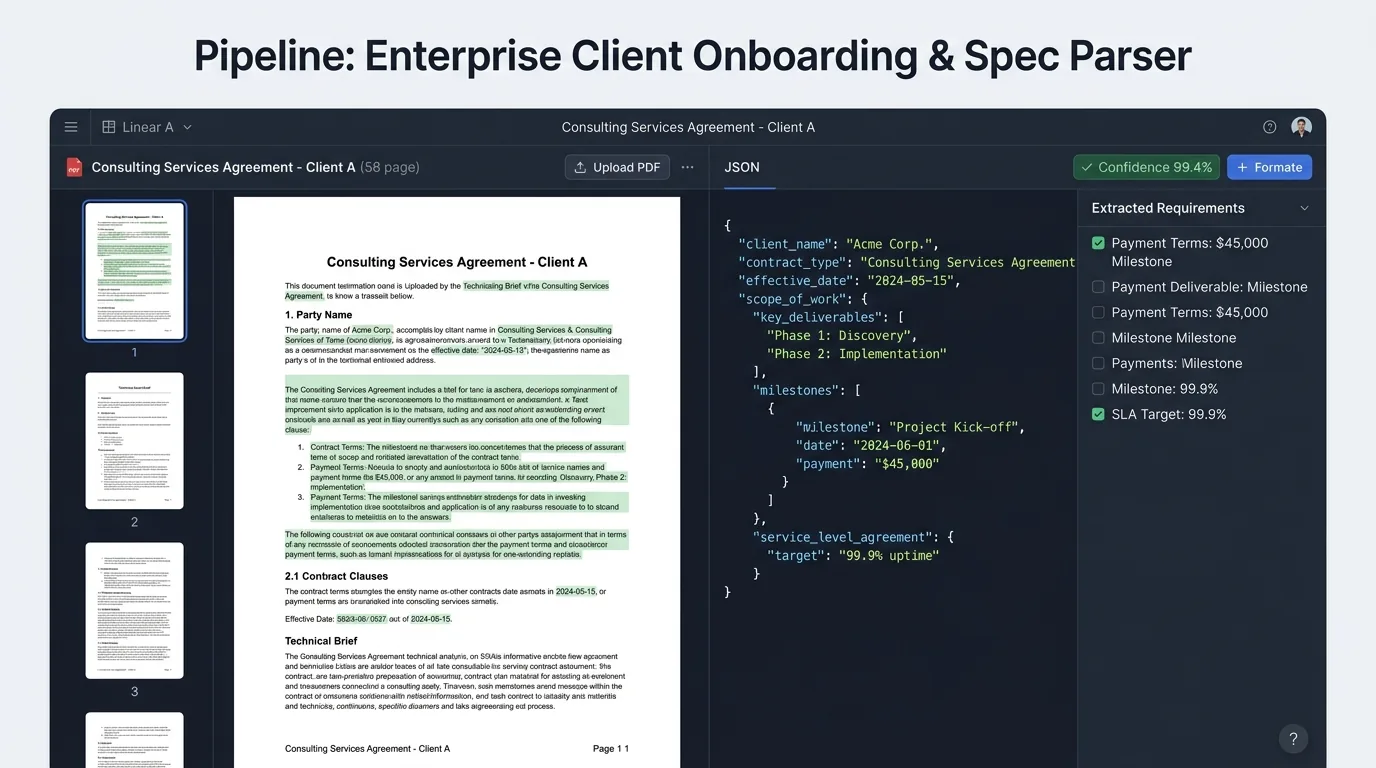Collapse the Extracted Requirements panel chevron
Viewport: 1376px width, 768px height.
[1304, 208]
